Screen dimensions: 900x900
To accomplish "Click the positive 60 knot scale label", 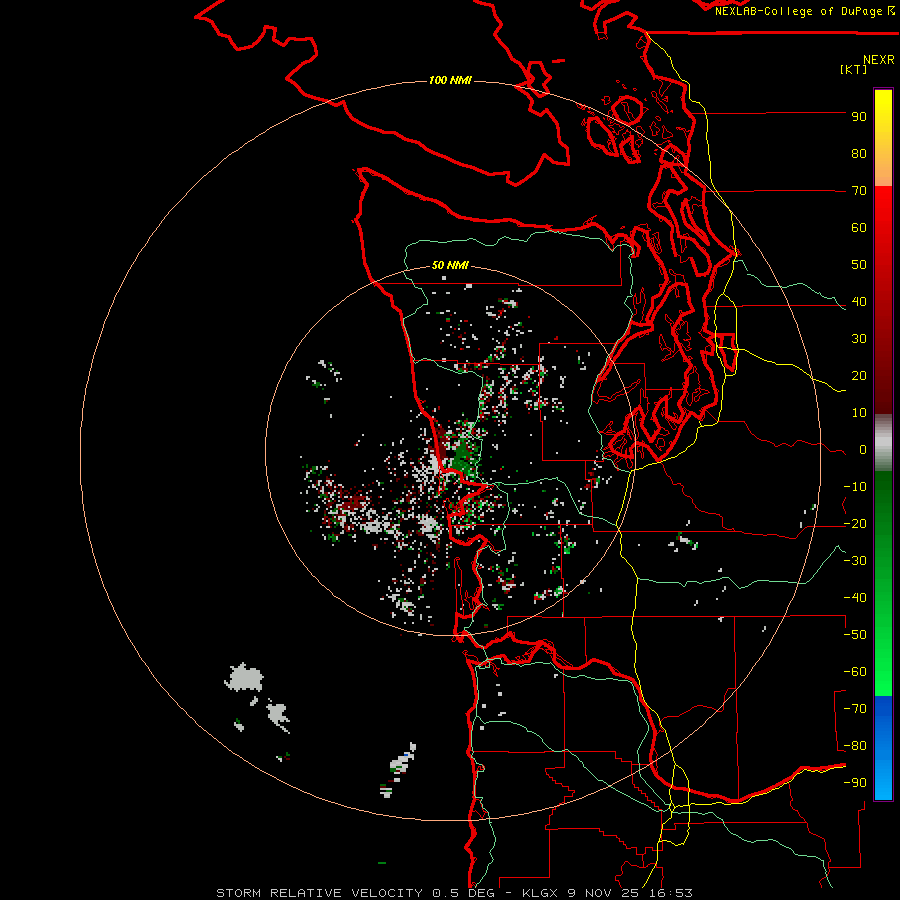I will (x=859, y=228).
